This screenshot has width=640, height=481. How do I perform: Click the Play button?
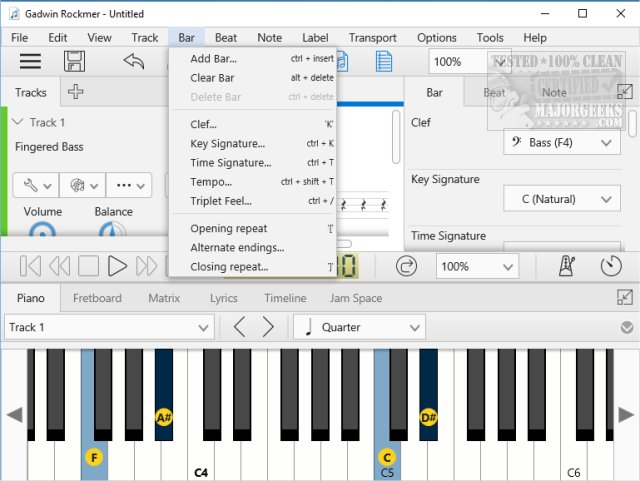click(117, 266)
